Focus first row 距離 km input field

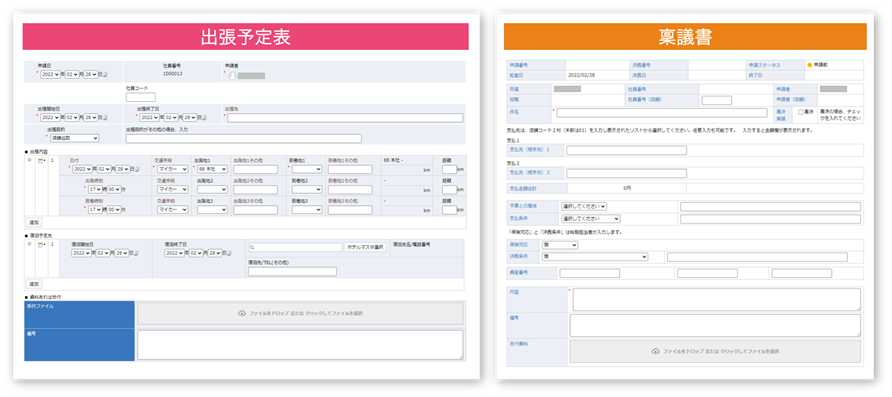(x=449, y=169)
